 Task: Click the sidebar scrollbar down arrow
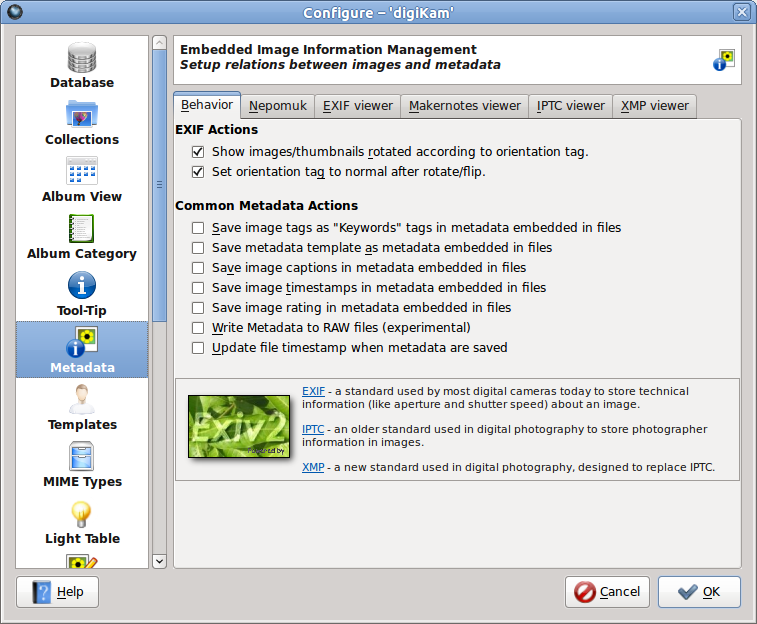[x=159, y=561]
